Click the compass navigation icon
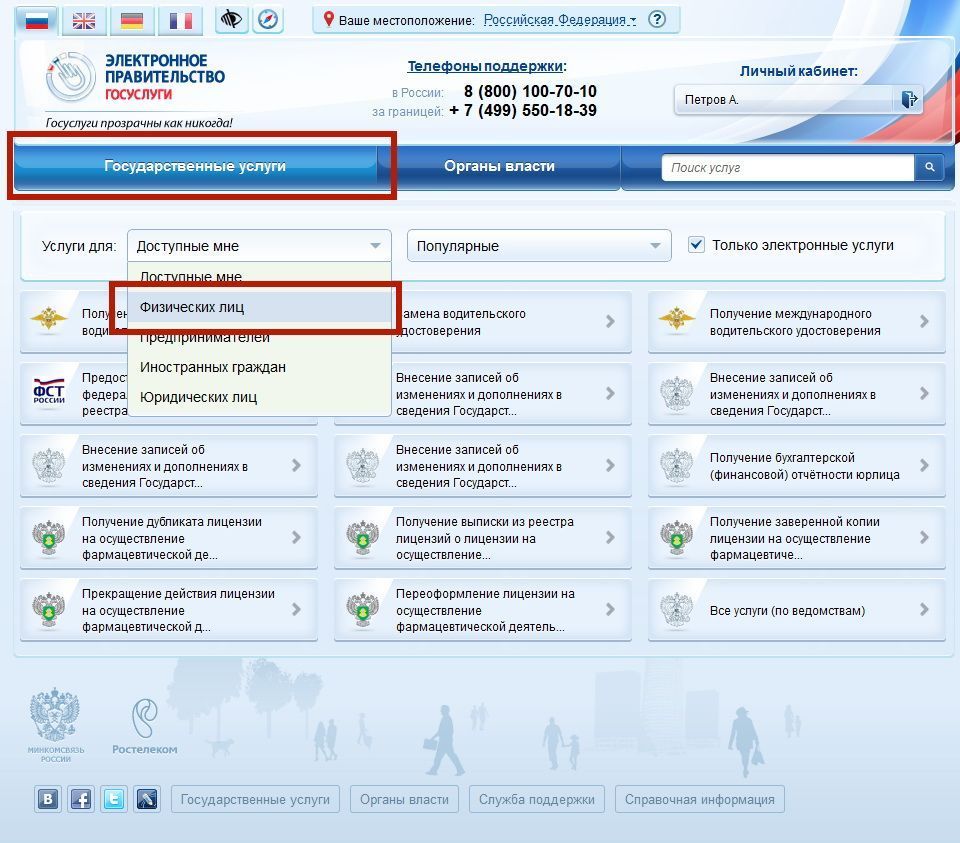This screenshot has height=843, width=960. 267,20
